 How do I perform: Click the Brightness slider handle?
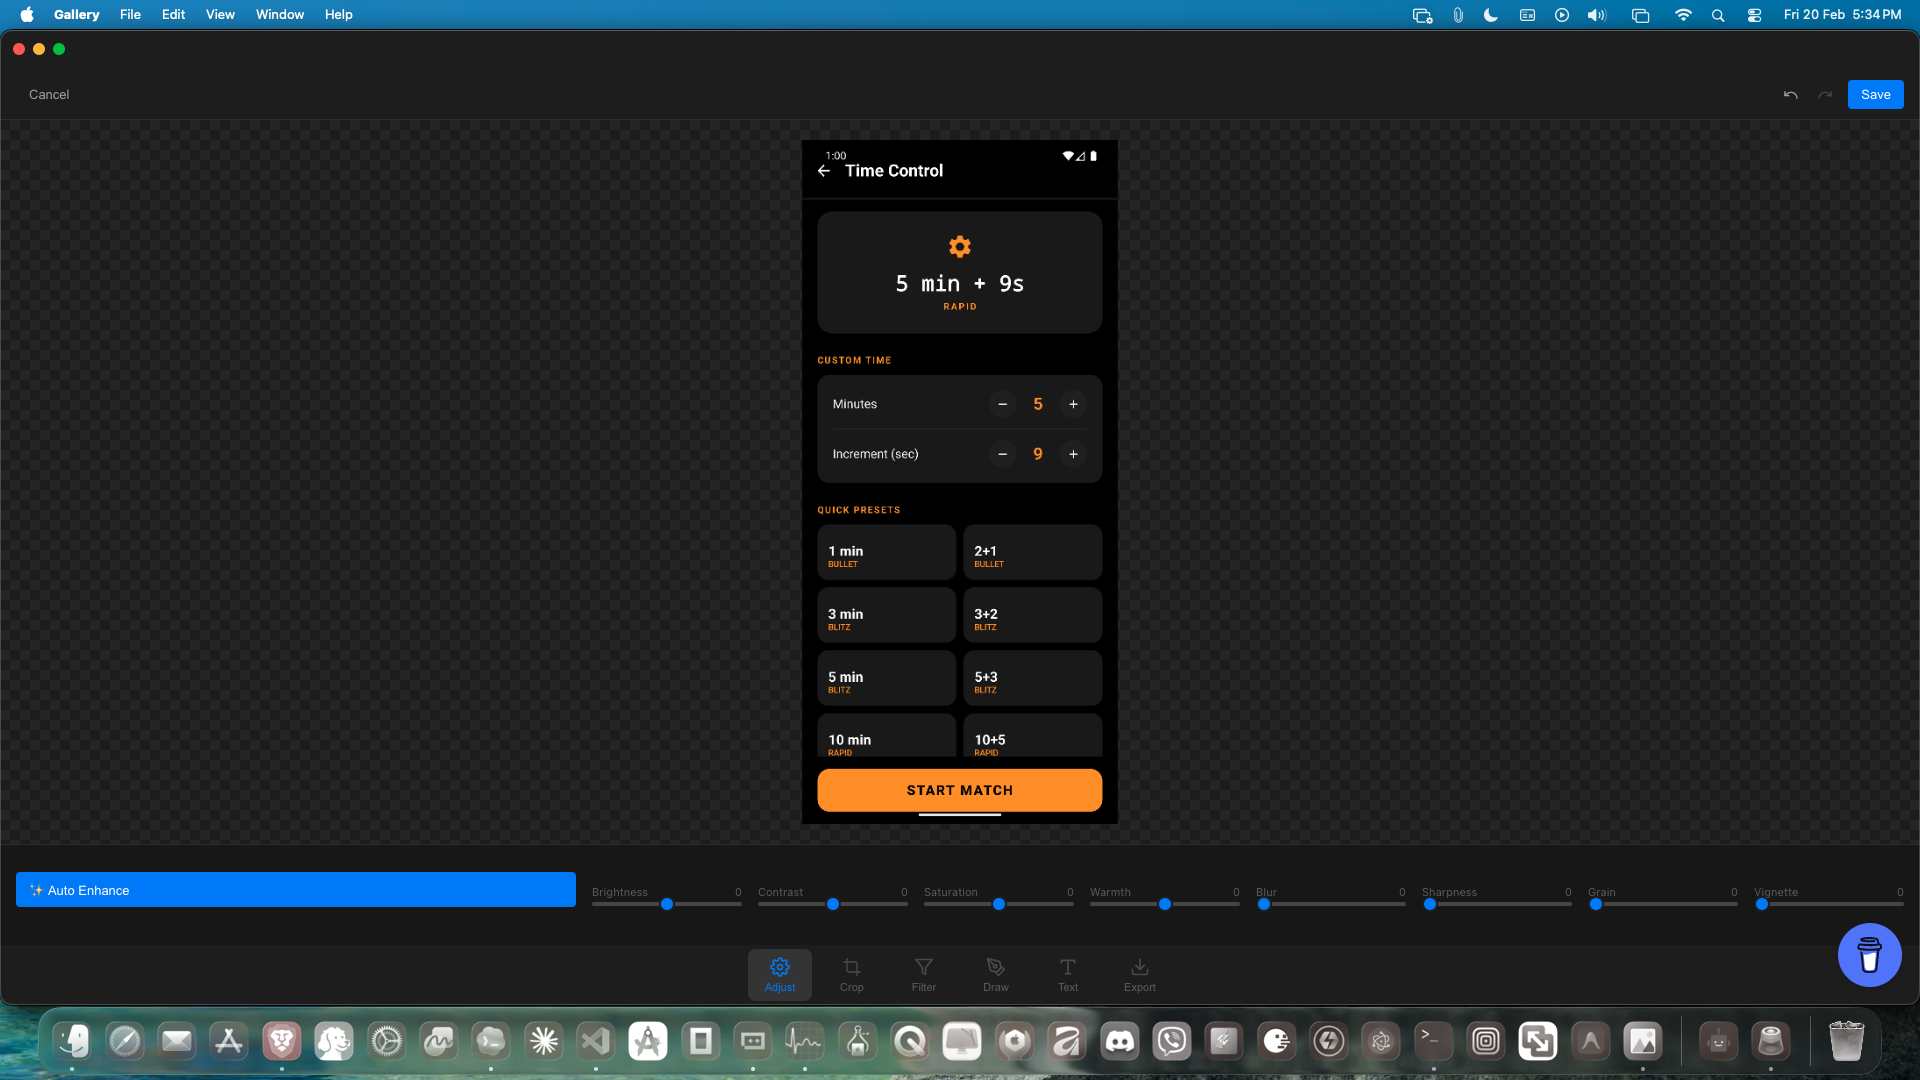[667, 904]
